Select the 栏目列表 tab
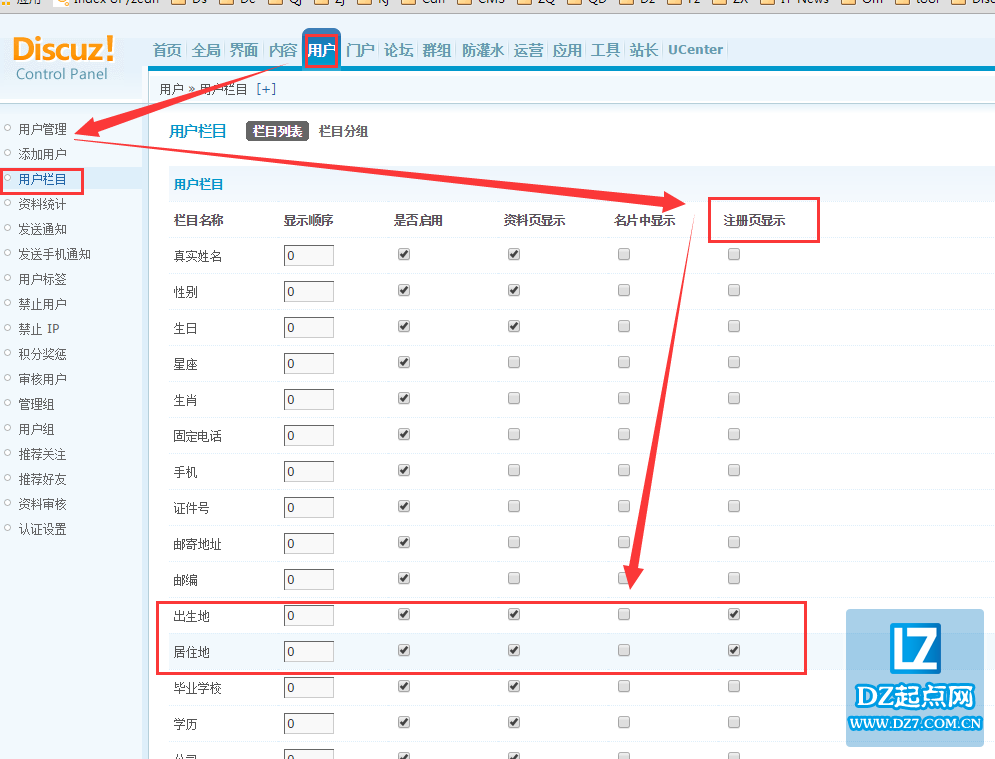The image size is (995, 759). [x=277, y=131]
